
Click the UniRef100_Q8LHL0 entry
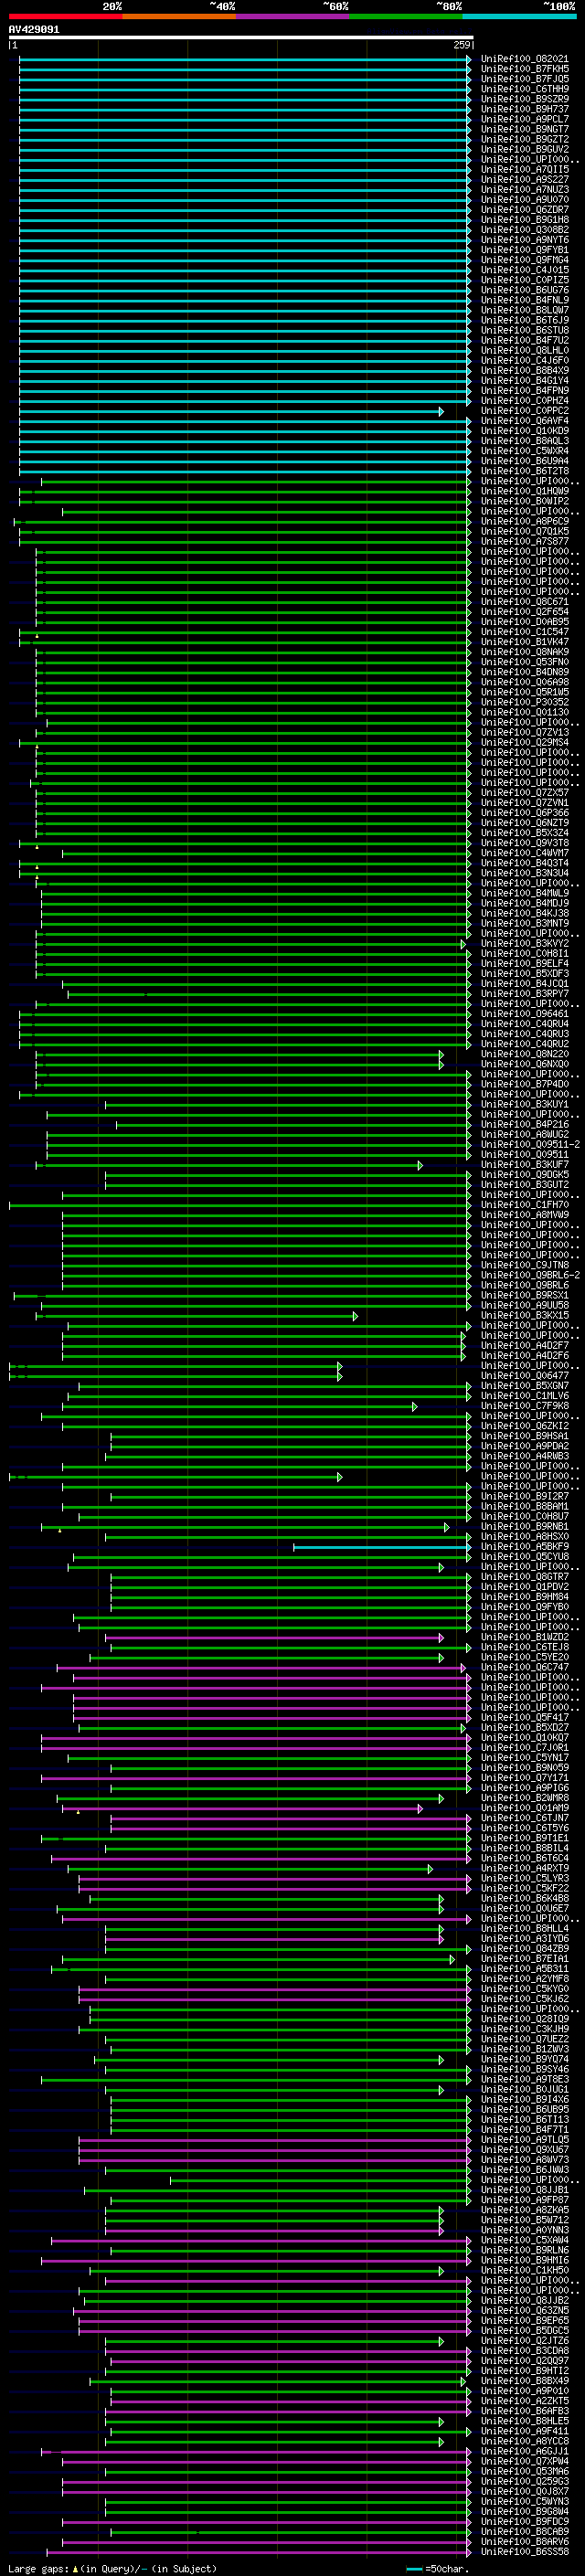pos(525,350)
